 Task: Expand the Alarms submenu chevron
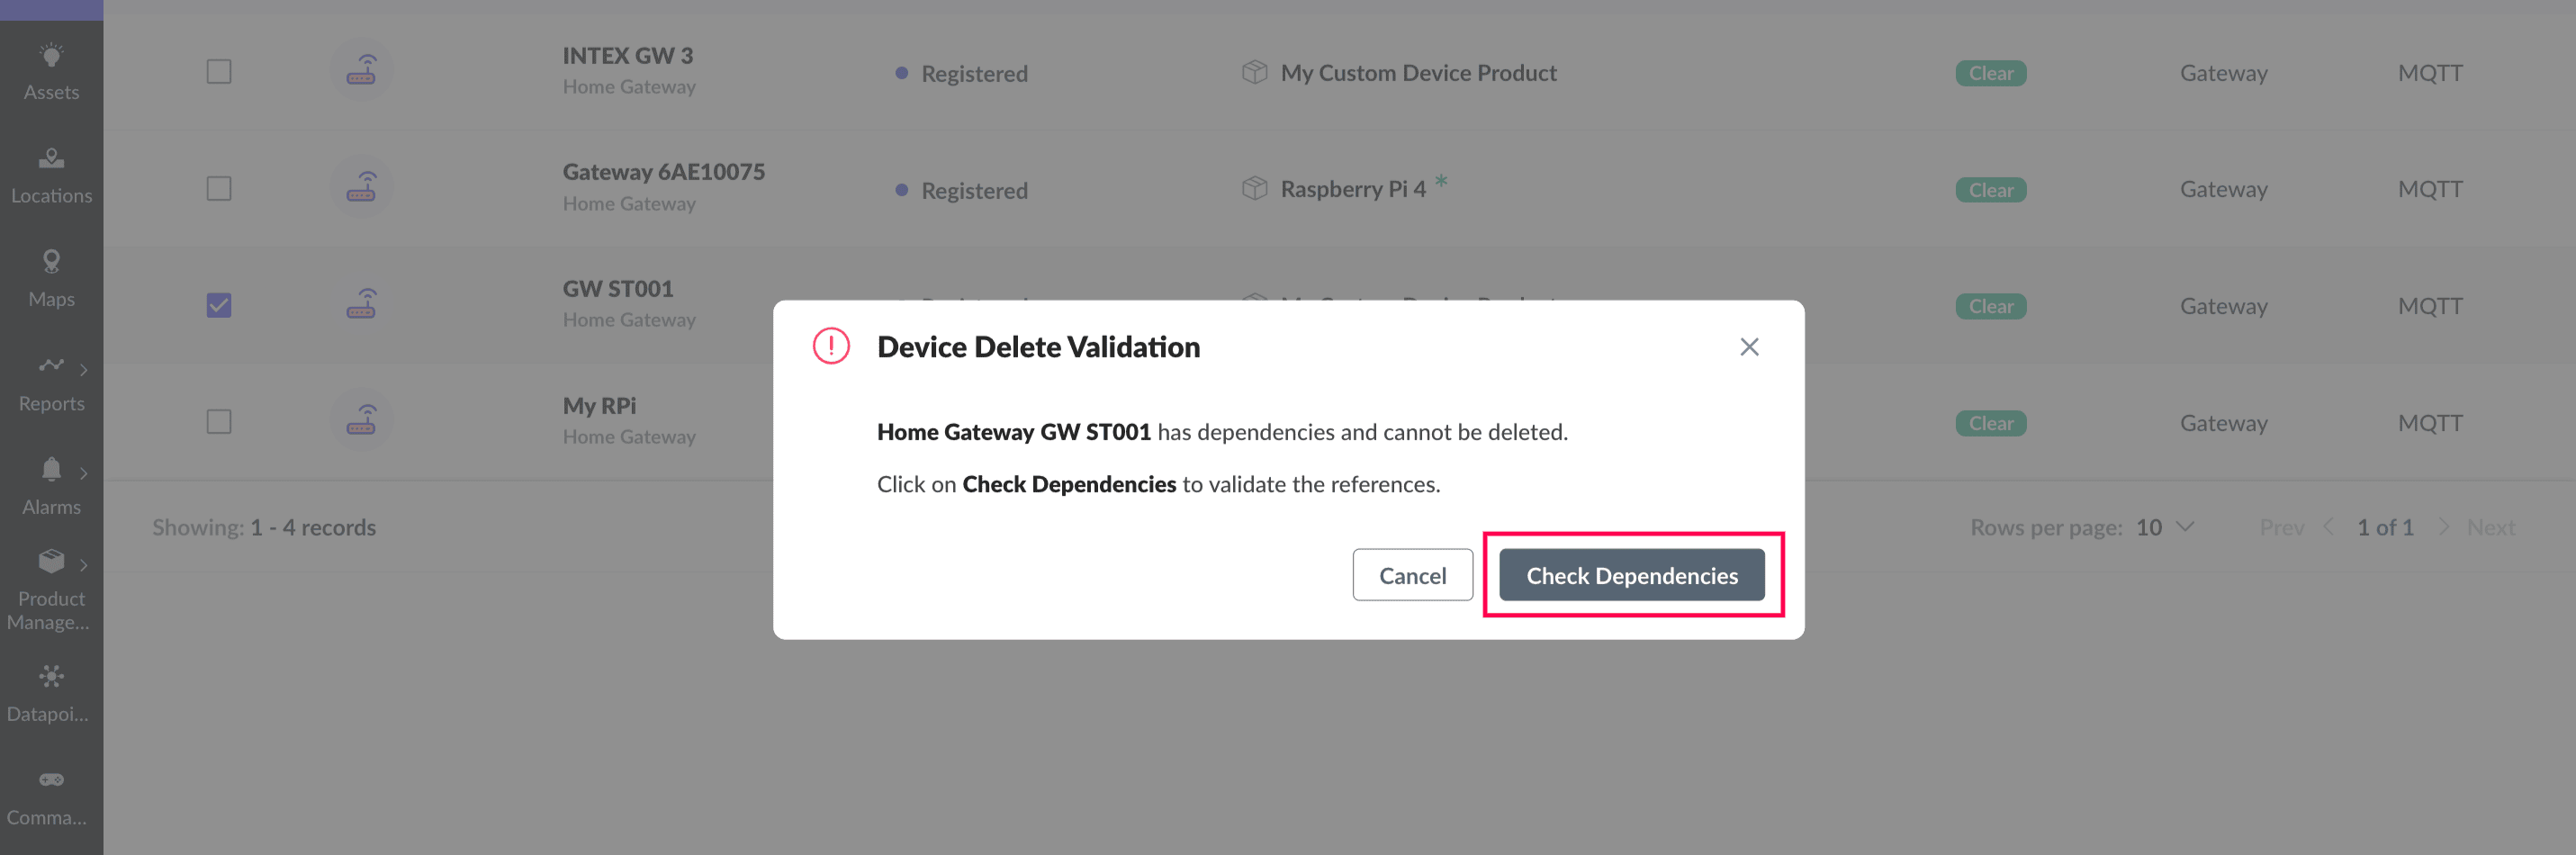(x=84, y=473)
